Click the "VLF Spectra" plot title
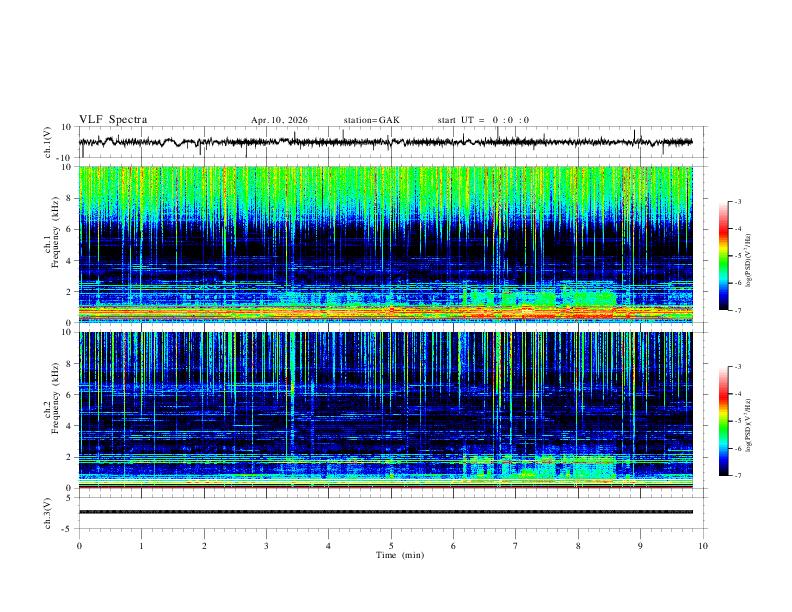The image size is (792, 612). click(113, 120)
